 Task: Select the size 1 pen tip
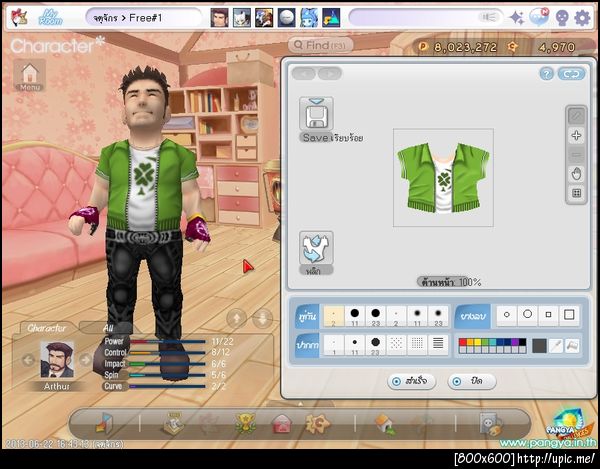click(334, 345)
